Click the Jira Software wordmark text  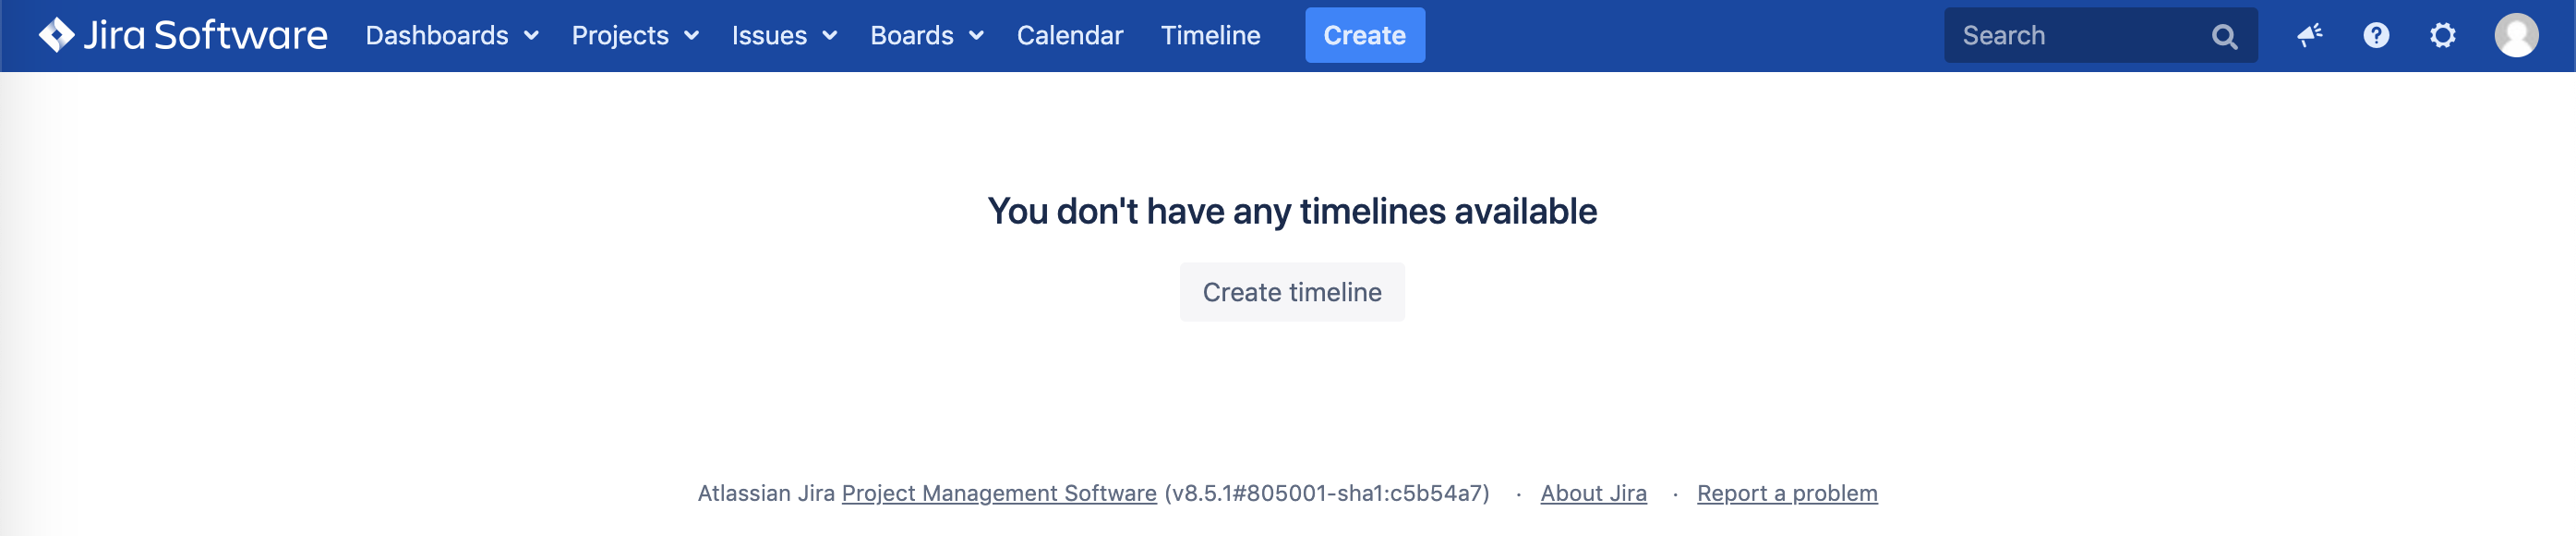point(205,36)
